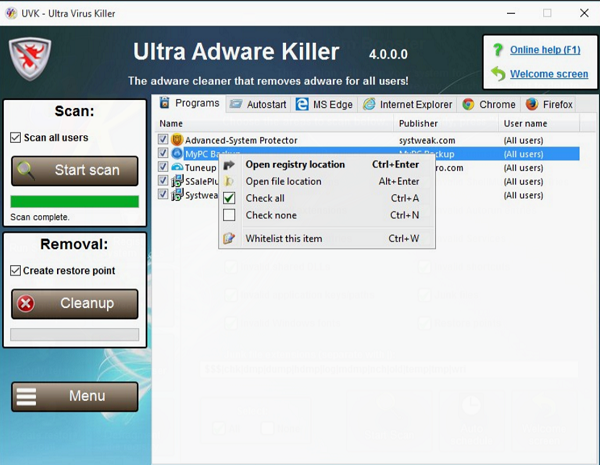Image resolution: width=600 pixels, height=465 pixels.
Task: Select the Advanced-System Protector row name
Action: click(x=241, y=140)
